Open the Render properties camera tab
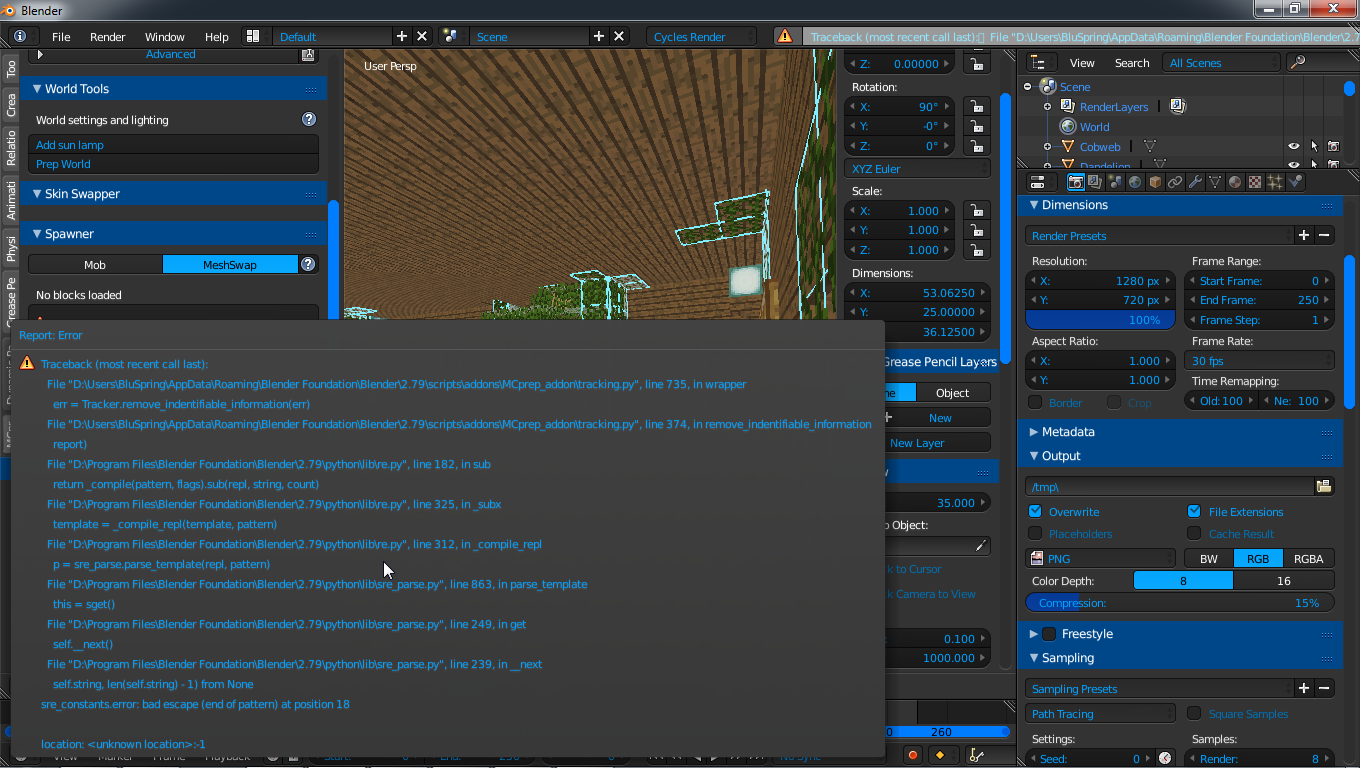This screenshot has width=1360, height=768. [1076, 182]
